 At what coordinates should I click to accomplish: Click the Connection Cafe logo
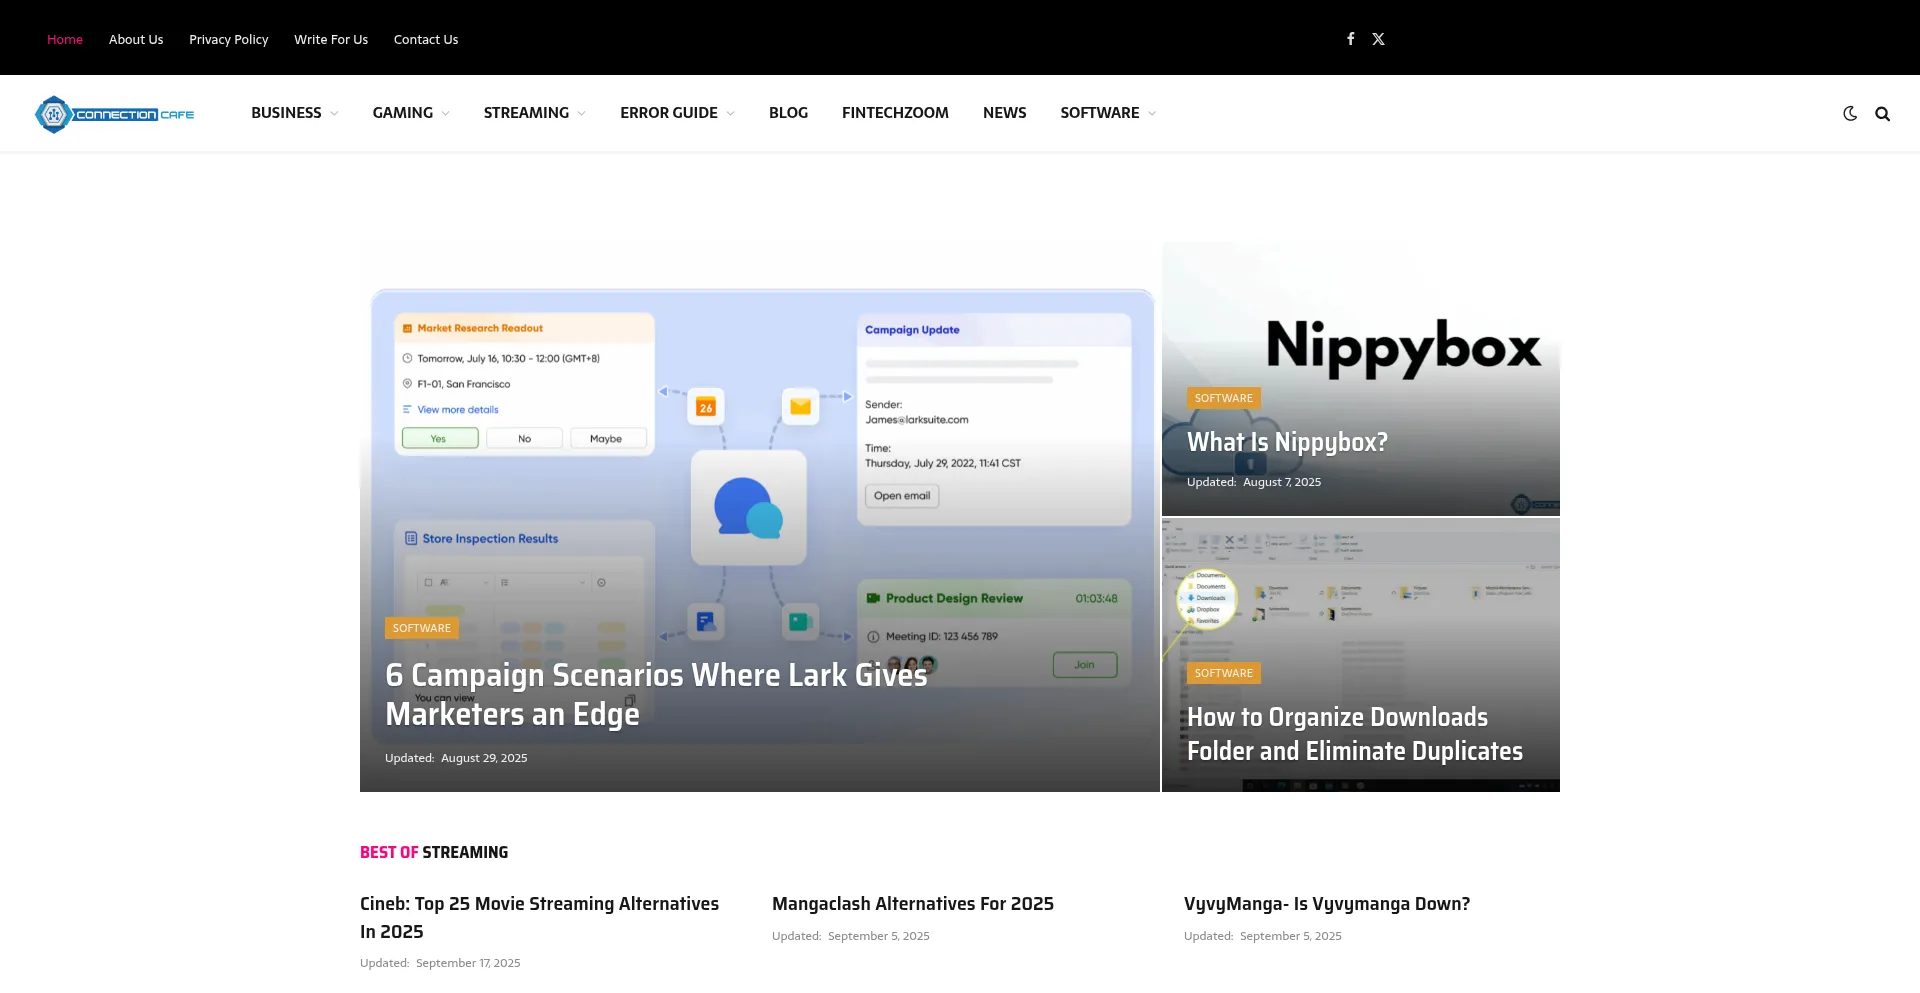[115, 114]
